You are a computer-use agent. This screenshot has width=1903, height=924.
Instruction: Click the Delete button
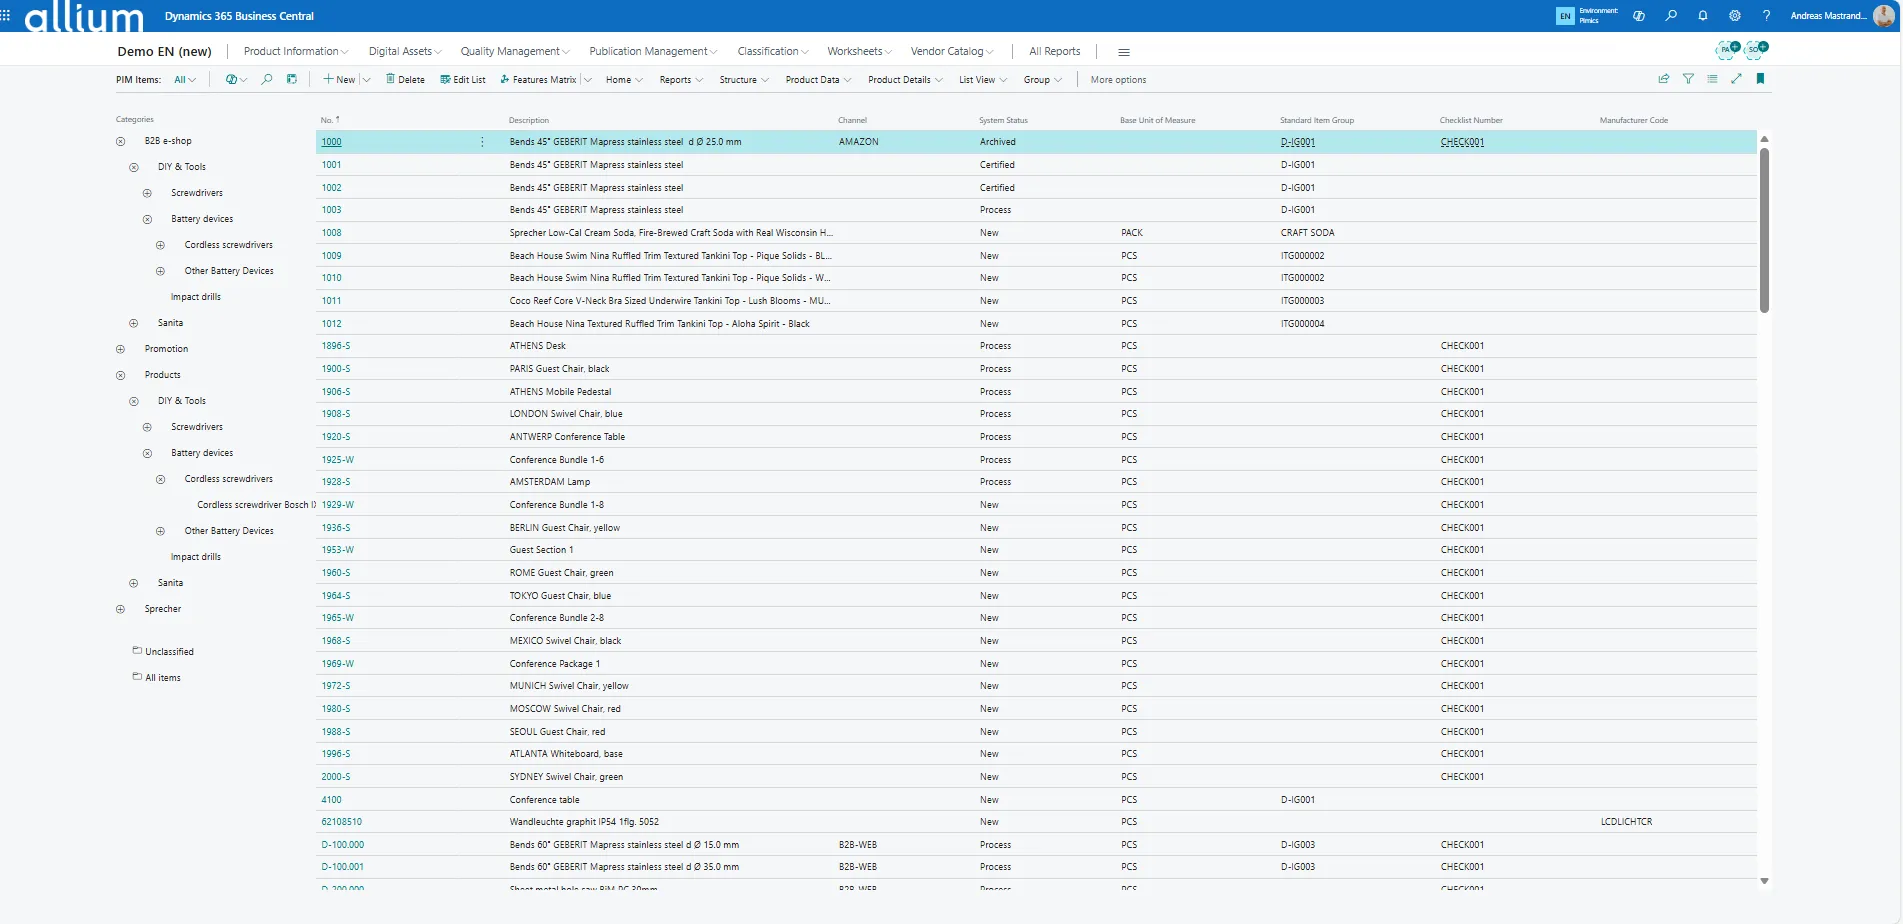tap(405, 80)
